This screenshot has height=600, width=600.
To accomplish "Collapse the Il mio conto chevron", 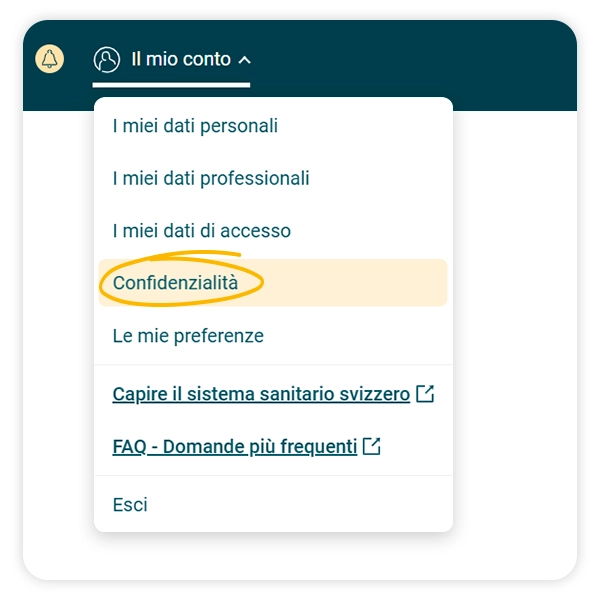I will [245, 61].
